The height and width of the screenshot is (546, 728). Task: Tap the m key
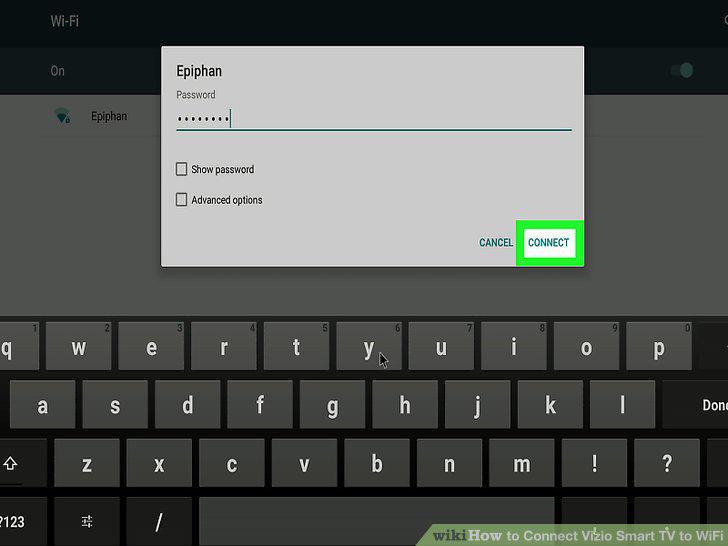coord(522,463)
